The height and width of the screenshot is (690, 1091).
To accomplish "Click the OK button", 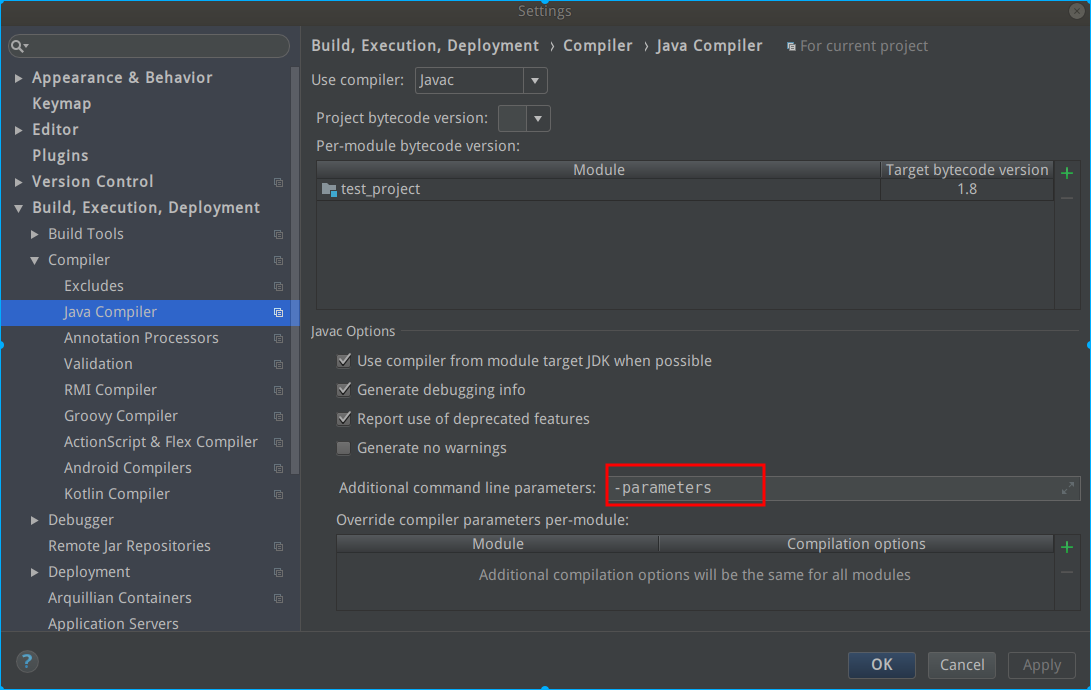I will pyautogui.click(x=881, y=665).
